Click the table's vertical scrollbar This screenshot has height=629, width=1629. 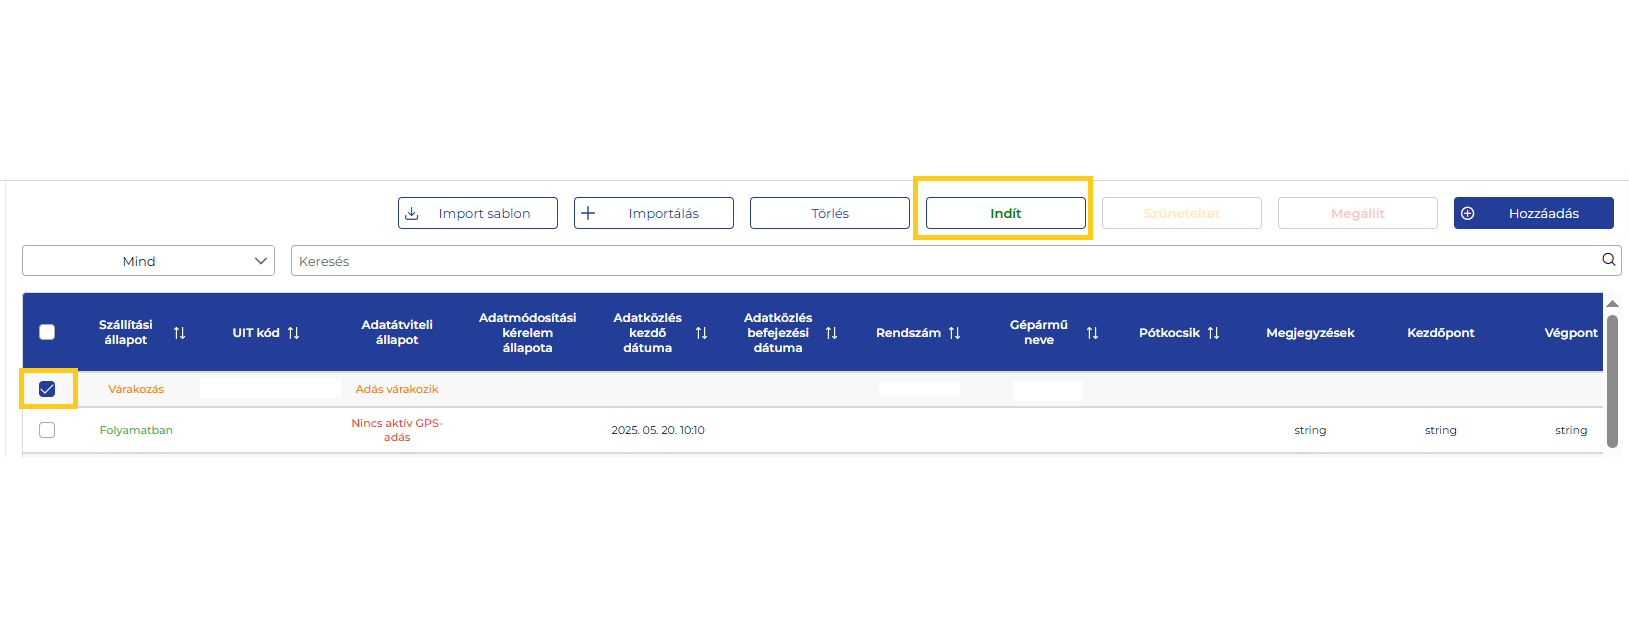pyautogui.click(x=1612, y=380)
